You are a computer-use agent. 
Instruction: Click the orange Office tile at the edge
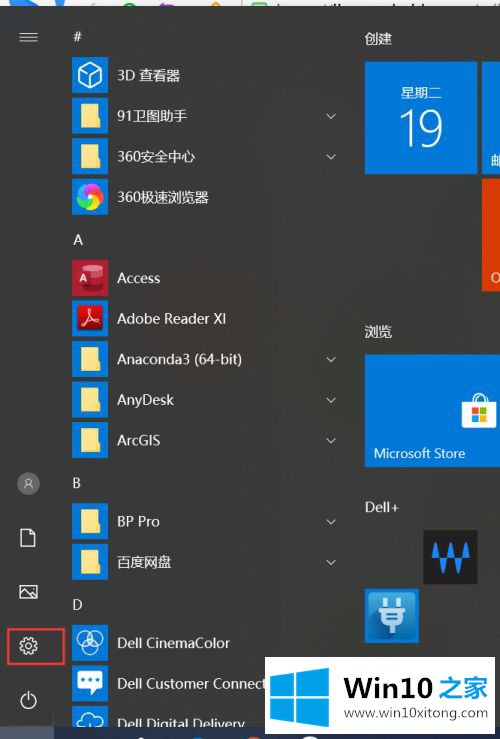pos(491,235)
